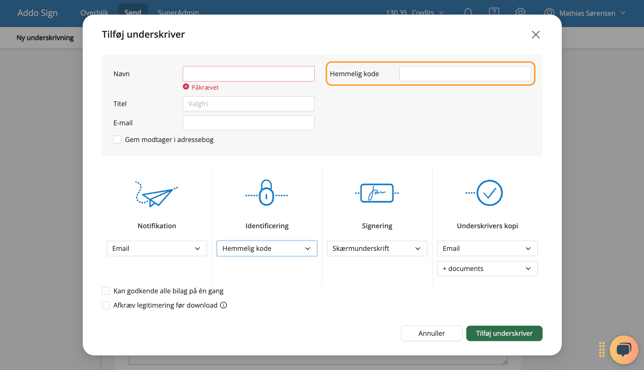Viewport: 644px width, 370px height.
Task: Open the Skærmunderskrift signing dropdown
Action: [x=377, y=248]
